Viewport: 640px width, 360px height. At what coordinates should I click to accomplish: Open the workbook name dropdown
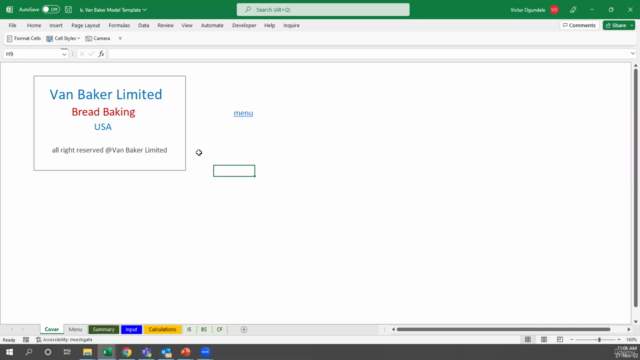(144, 10)
